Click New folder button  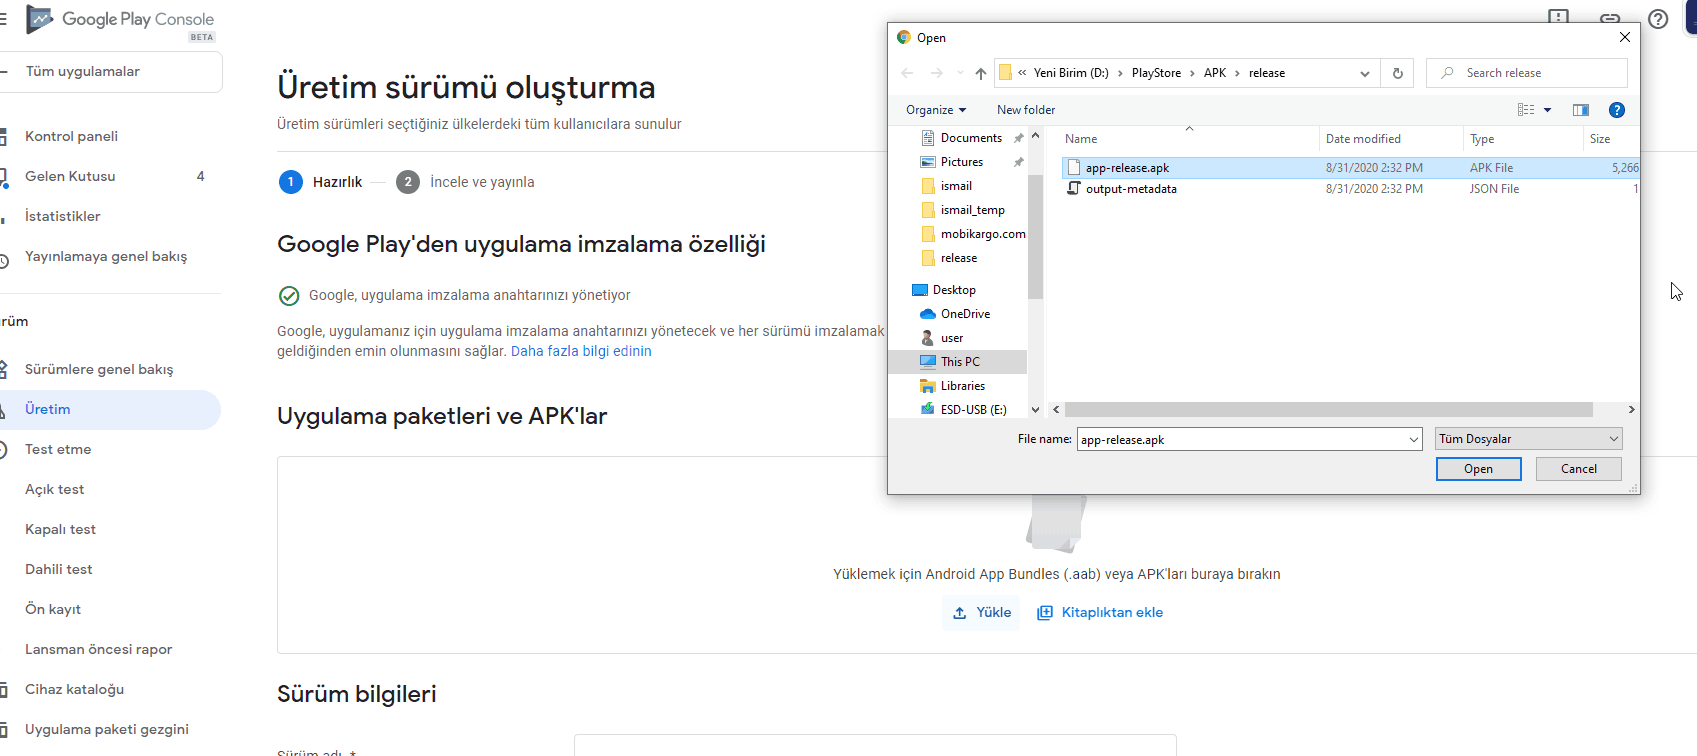[1026, 110]
